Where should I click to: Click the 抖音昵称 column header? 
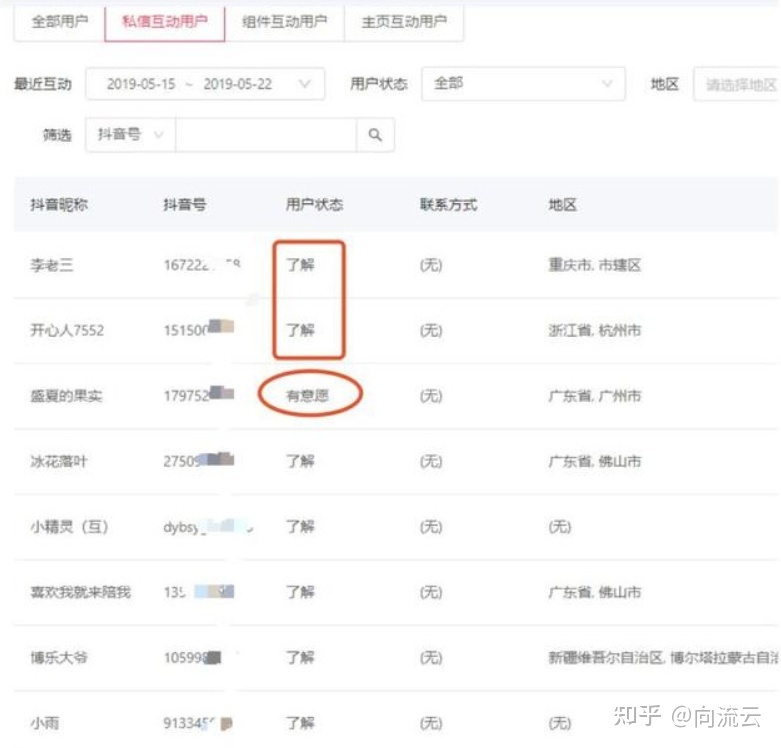pyautogui.click(x=58, y=205)
